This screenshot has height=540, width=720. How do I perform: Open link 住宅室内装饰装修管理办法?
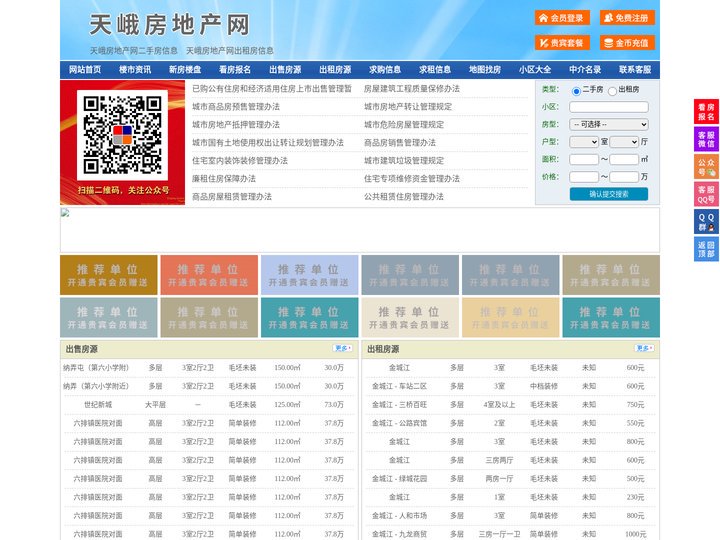point(240,161)
